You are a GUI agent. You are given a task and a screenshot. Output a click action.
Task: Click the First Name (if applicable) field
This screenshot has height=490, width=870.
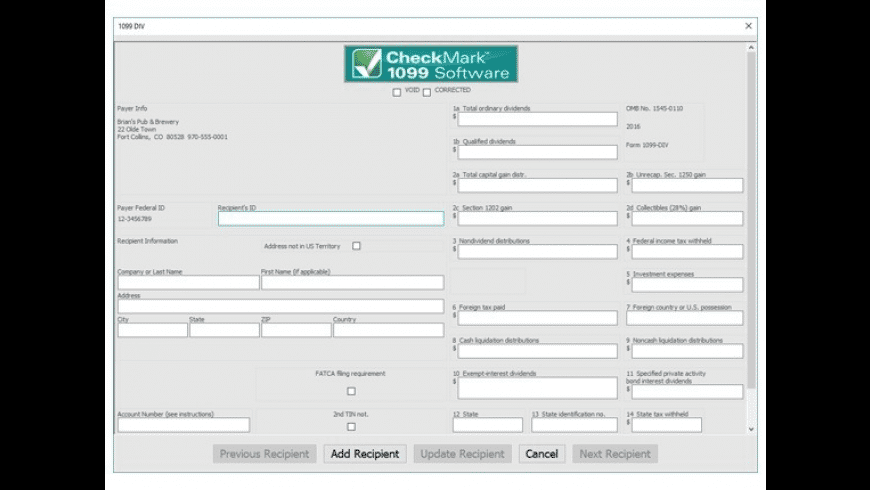[x=352, y=282]
